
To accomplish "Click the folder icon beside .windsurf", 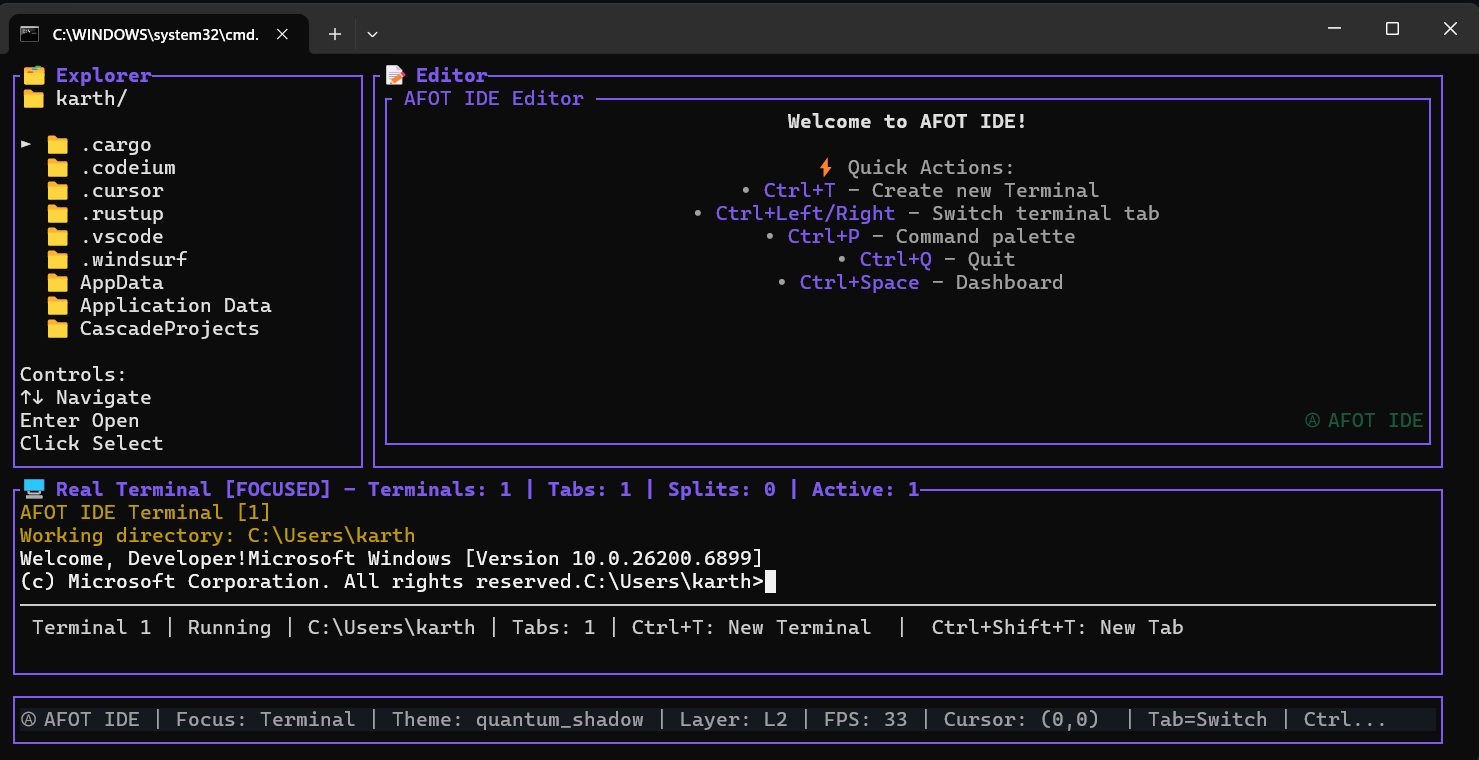I will [x=58, y=259].
